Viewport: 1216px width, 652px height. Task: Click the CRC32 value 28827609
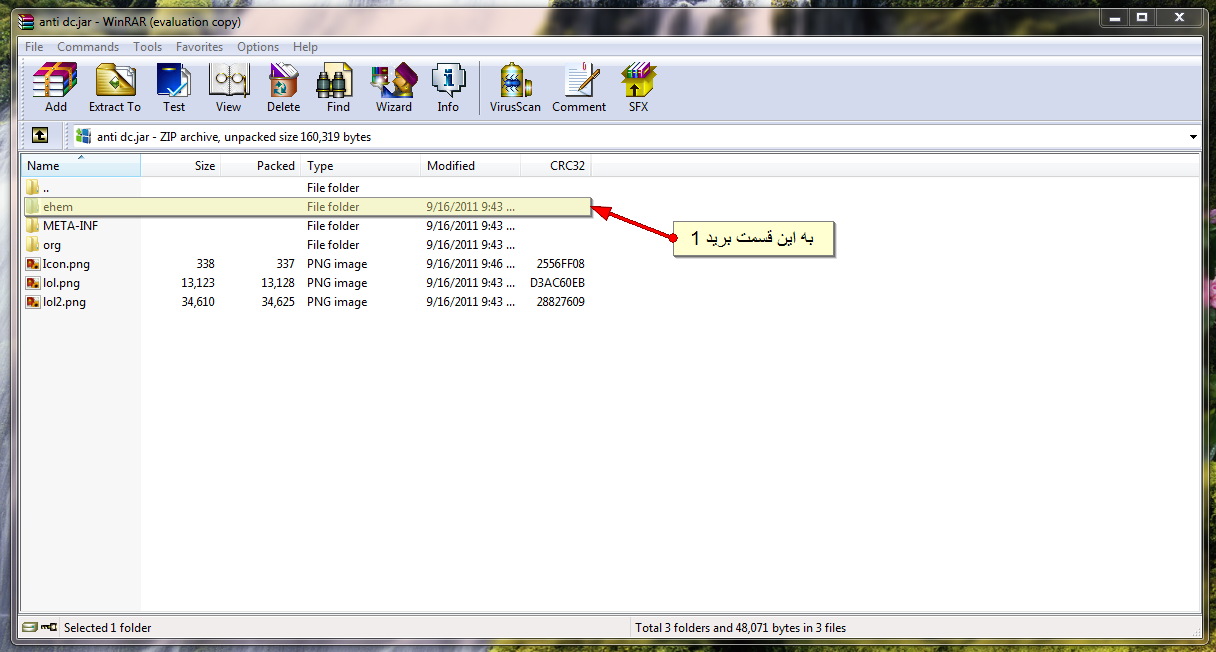tap(559, 302)
